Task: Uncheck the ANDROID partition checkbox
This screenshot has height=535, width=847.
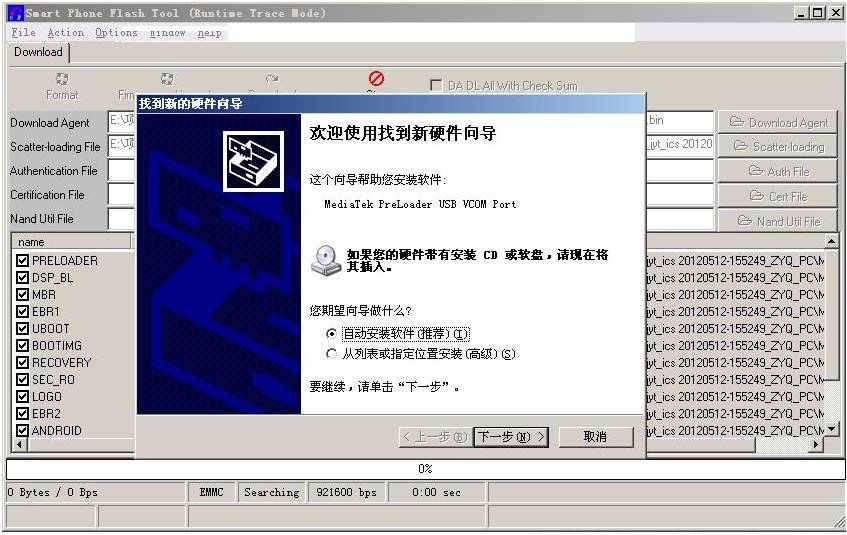Action: [22, 431]
